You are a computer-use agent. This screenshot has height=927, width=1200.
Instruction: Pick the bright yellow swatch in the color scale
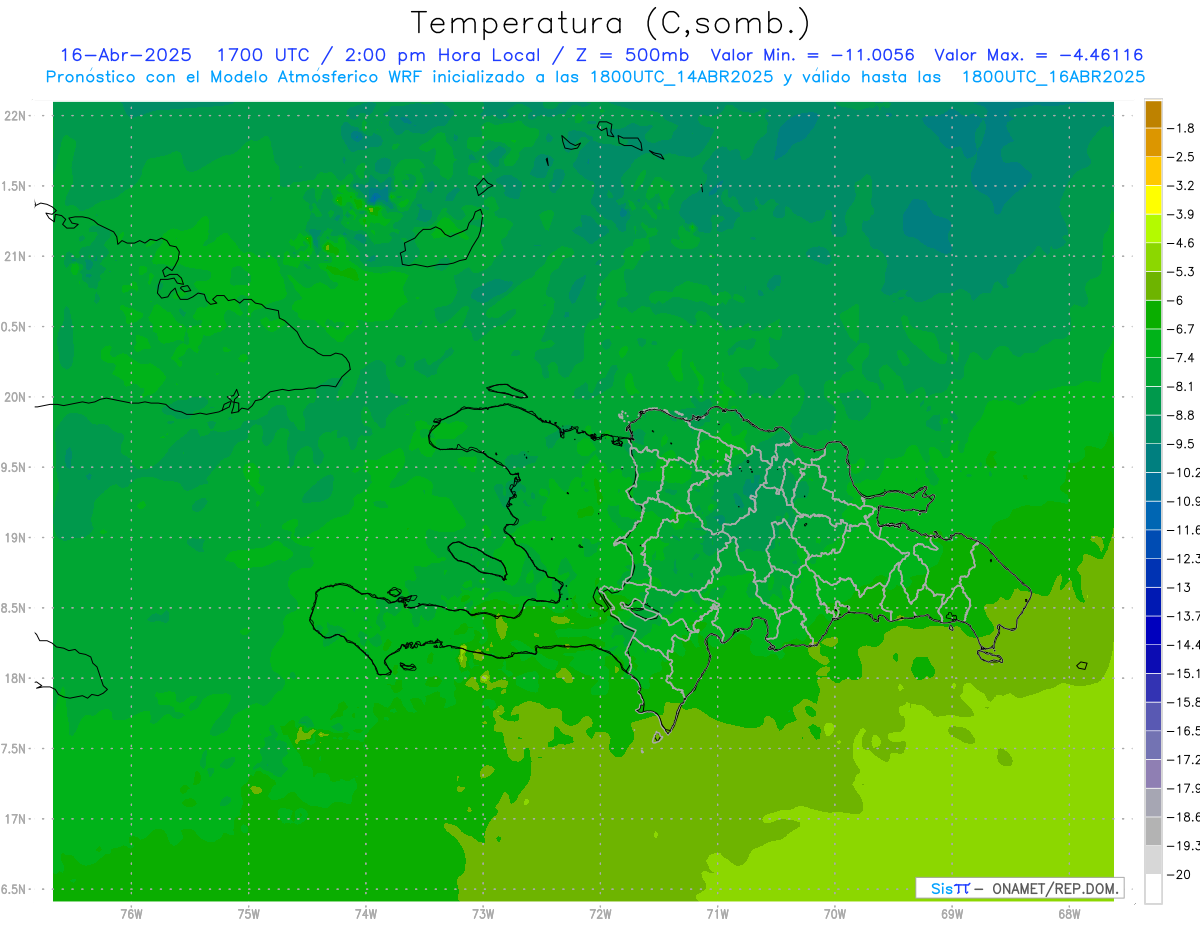coord(1153,201)
